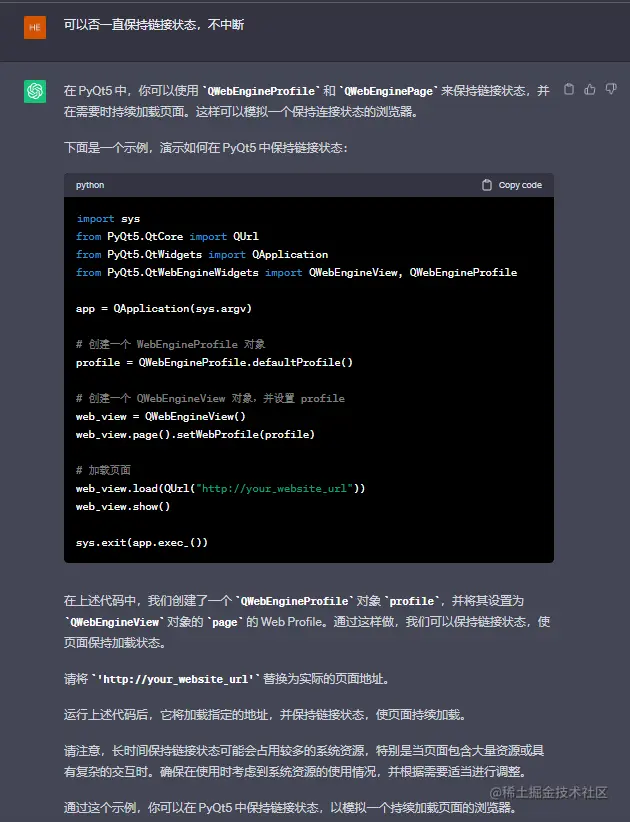Screen dimensions: 630x822
Task: Click the paragraph starting '在上述代码中'
Action: pos(307,622)
